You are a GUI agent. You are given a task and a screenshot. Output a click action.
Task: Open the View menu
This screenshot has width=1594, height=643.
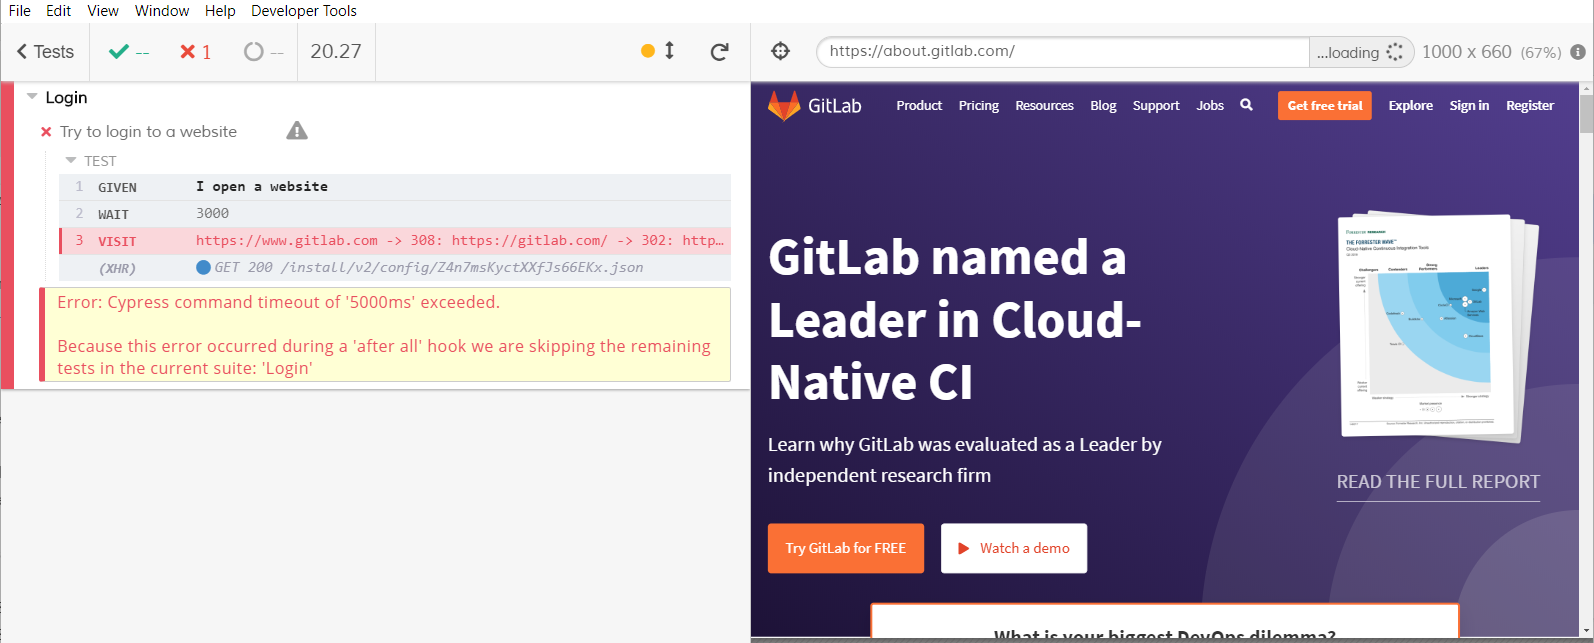tap(103, 11)
